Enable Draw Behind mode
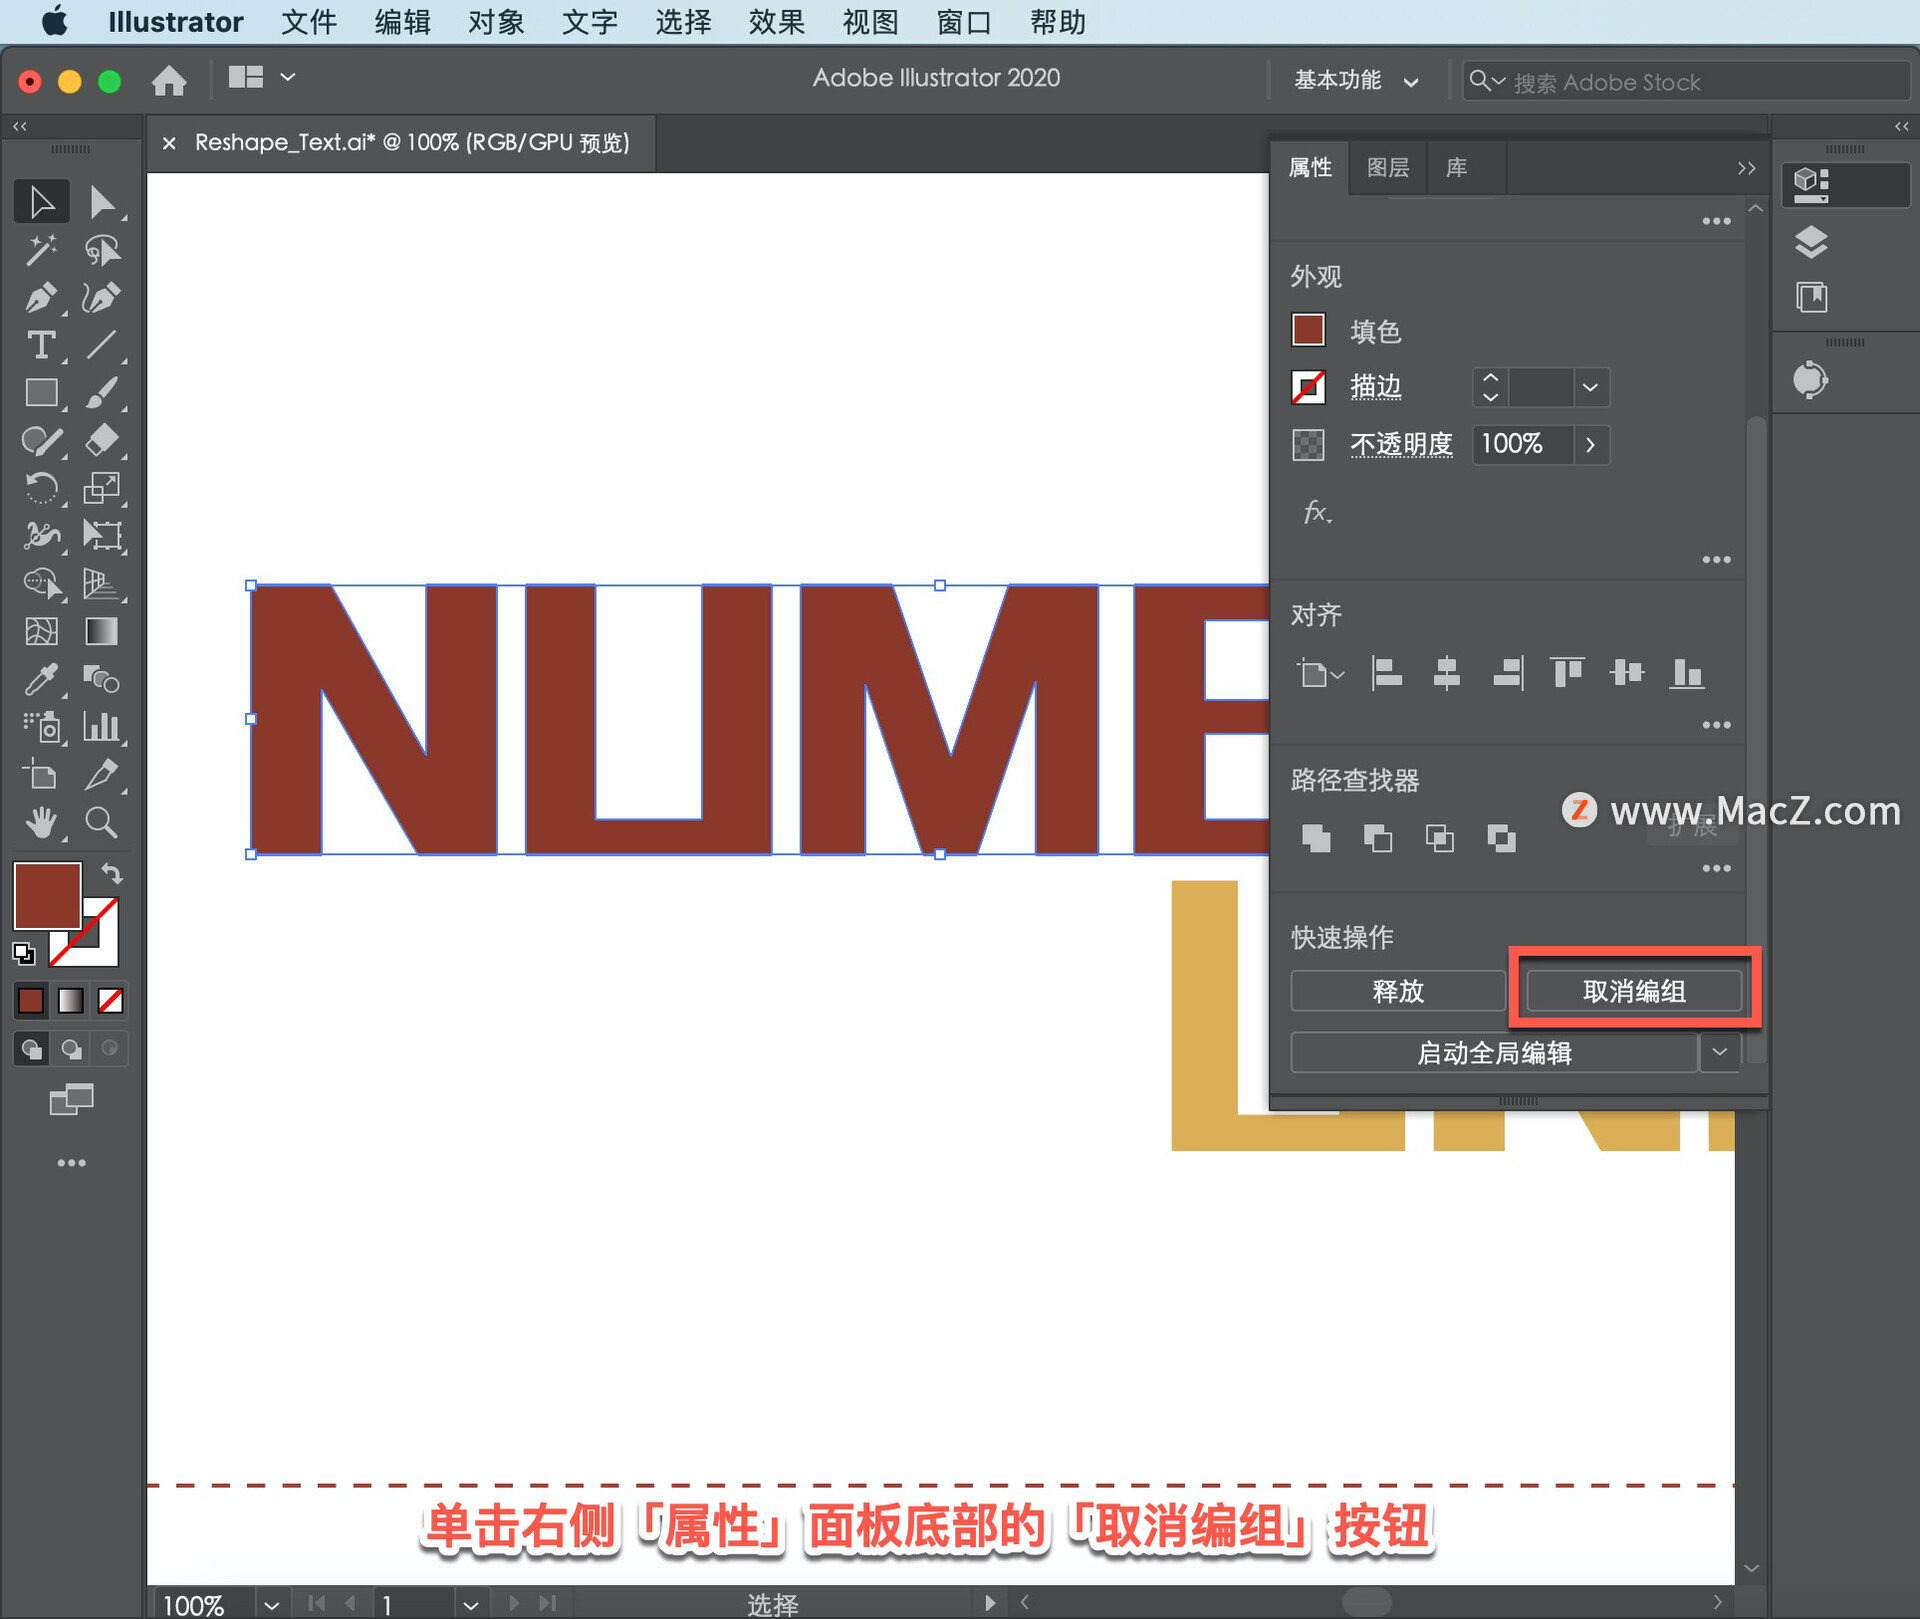This screenshot has width=1920, height=1619. [x=71, y=1048]
